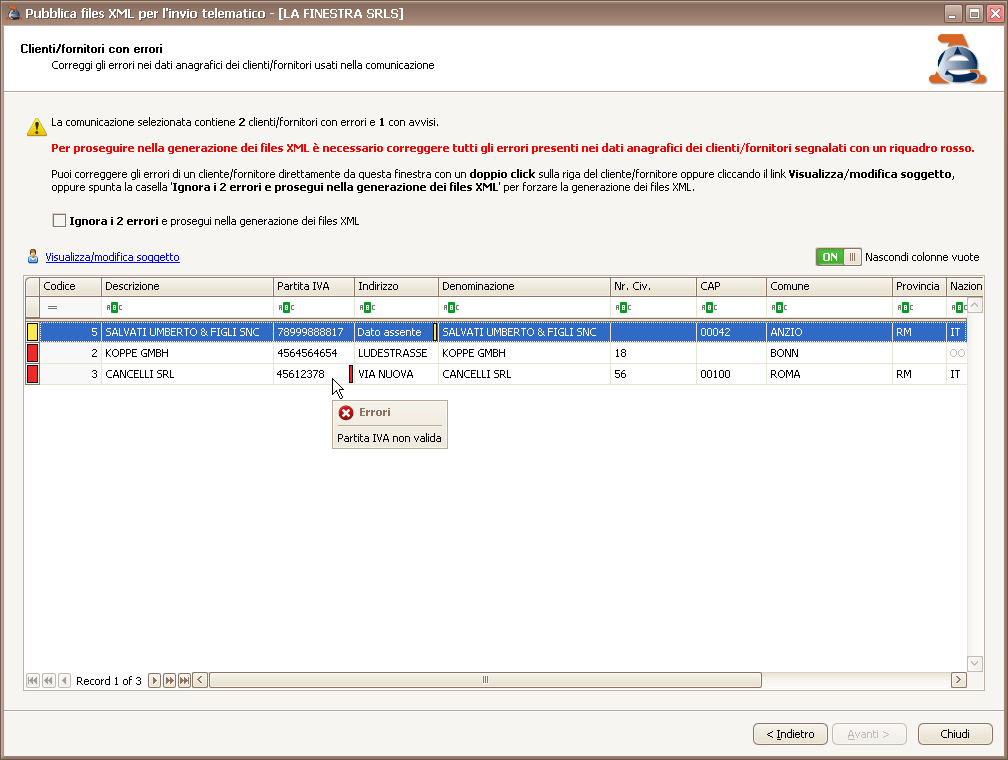Screen dimensions: 1008x760
Task: Open the Visualizza/modifica soggetto link
Action: (x=112, y=257)
